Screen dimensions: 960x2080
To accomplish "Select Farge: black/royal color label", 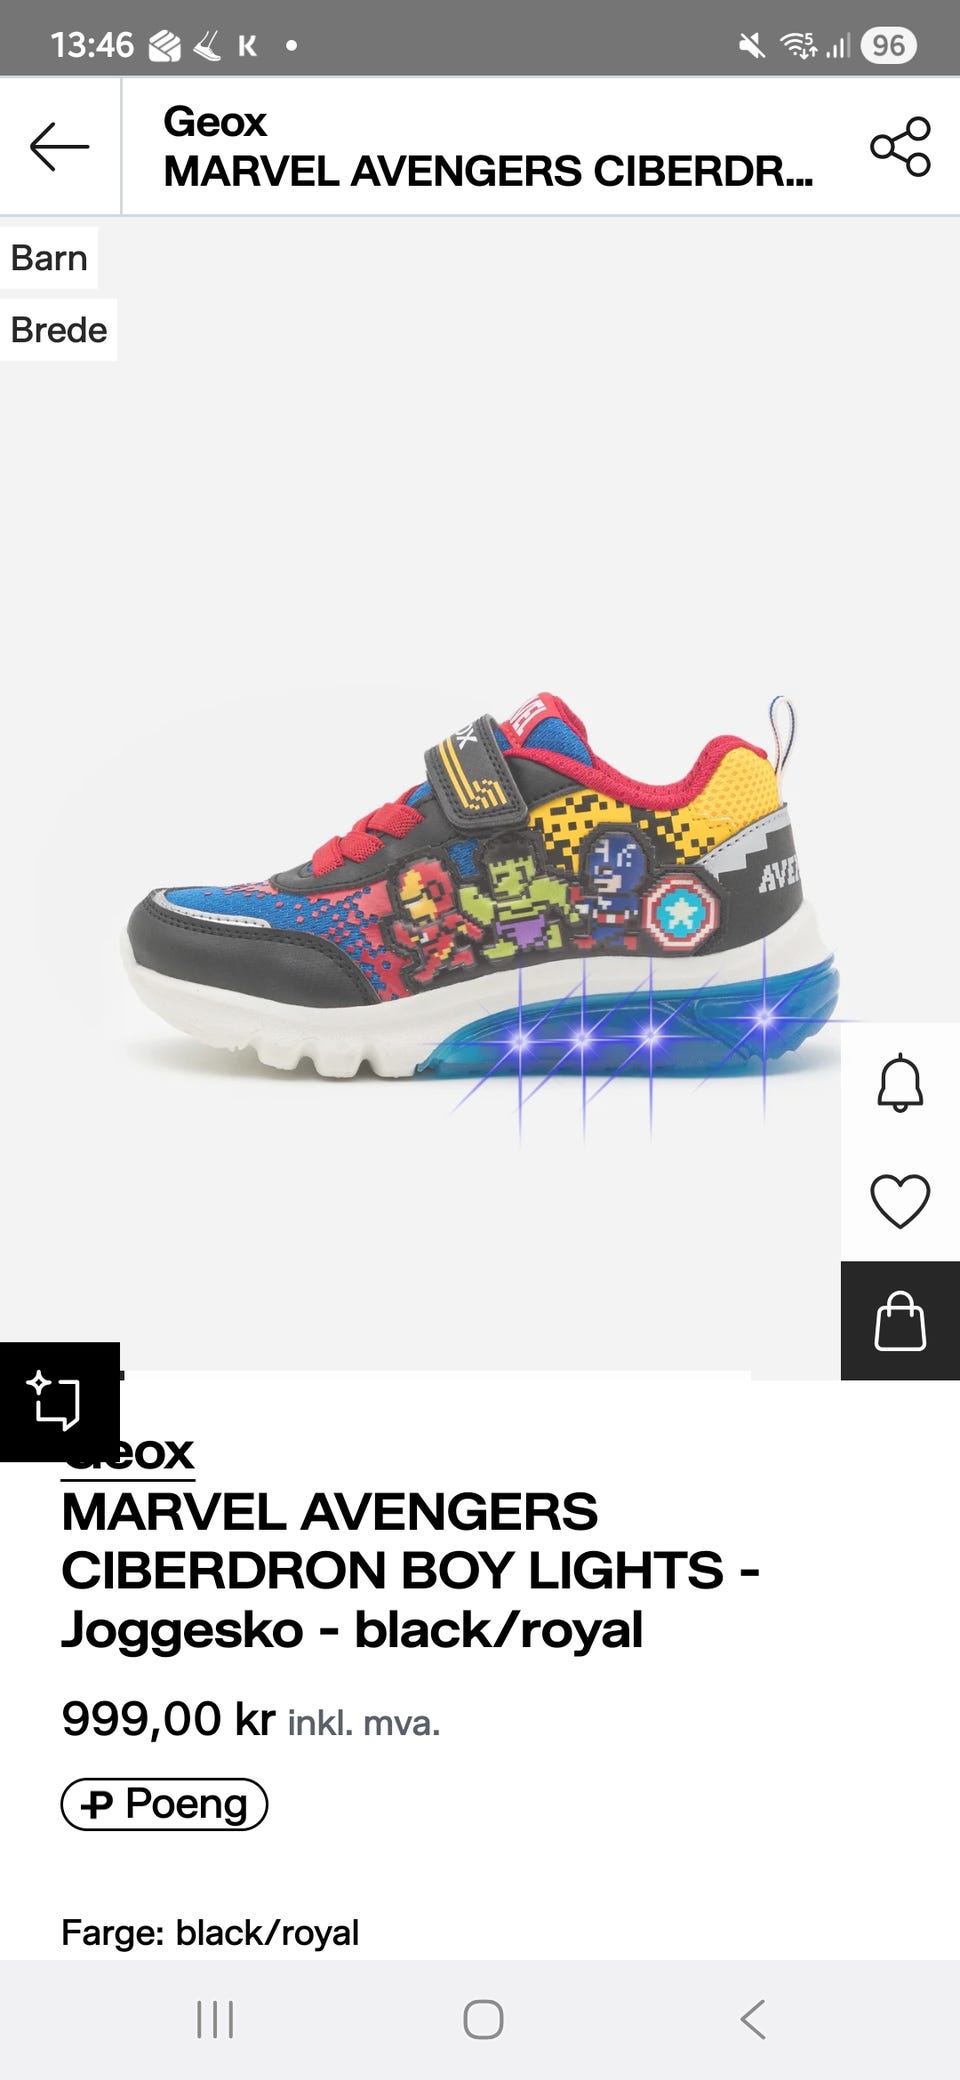I will 210,1932.
